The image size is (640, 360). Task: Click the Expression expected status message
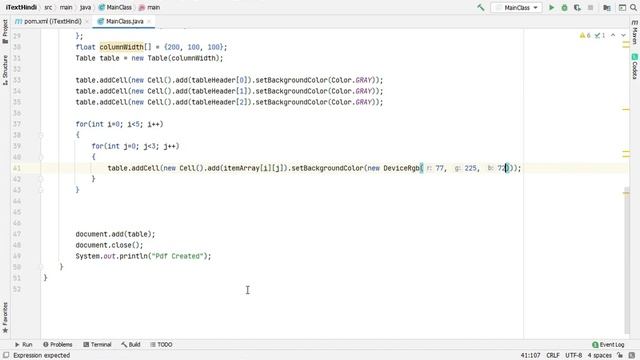[x=42, y=355]
